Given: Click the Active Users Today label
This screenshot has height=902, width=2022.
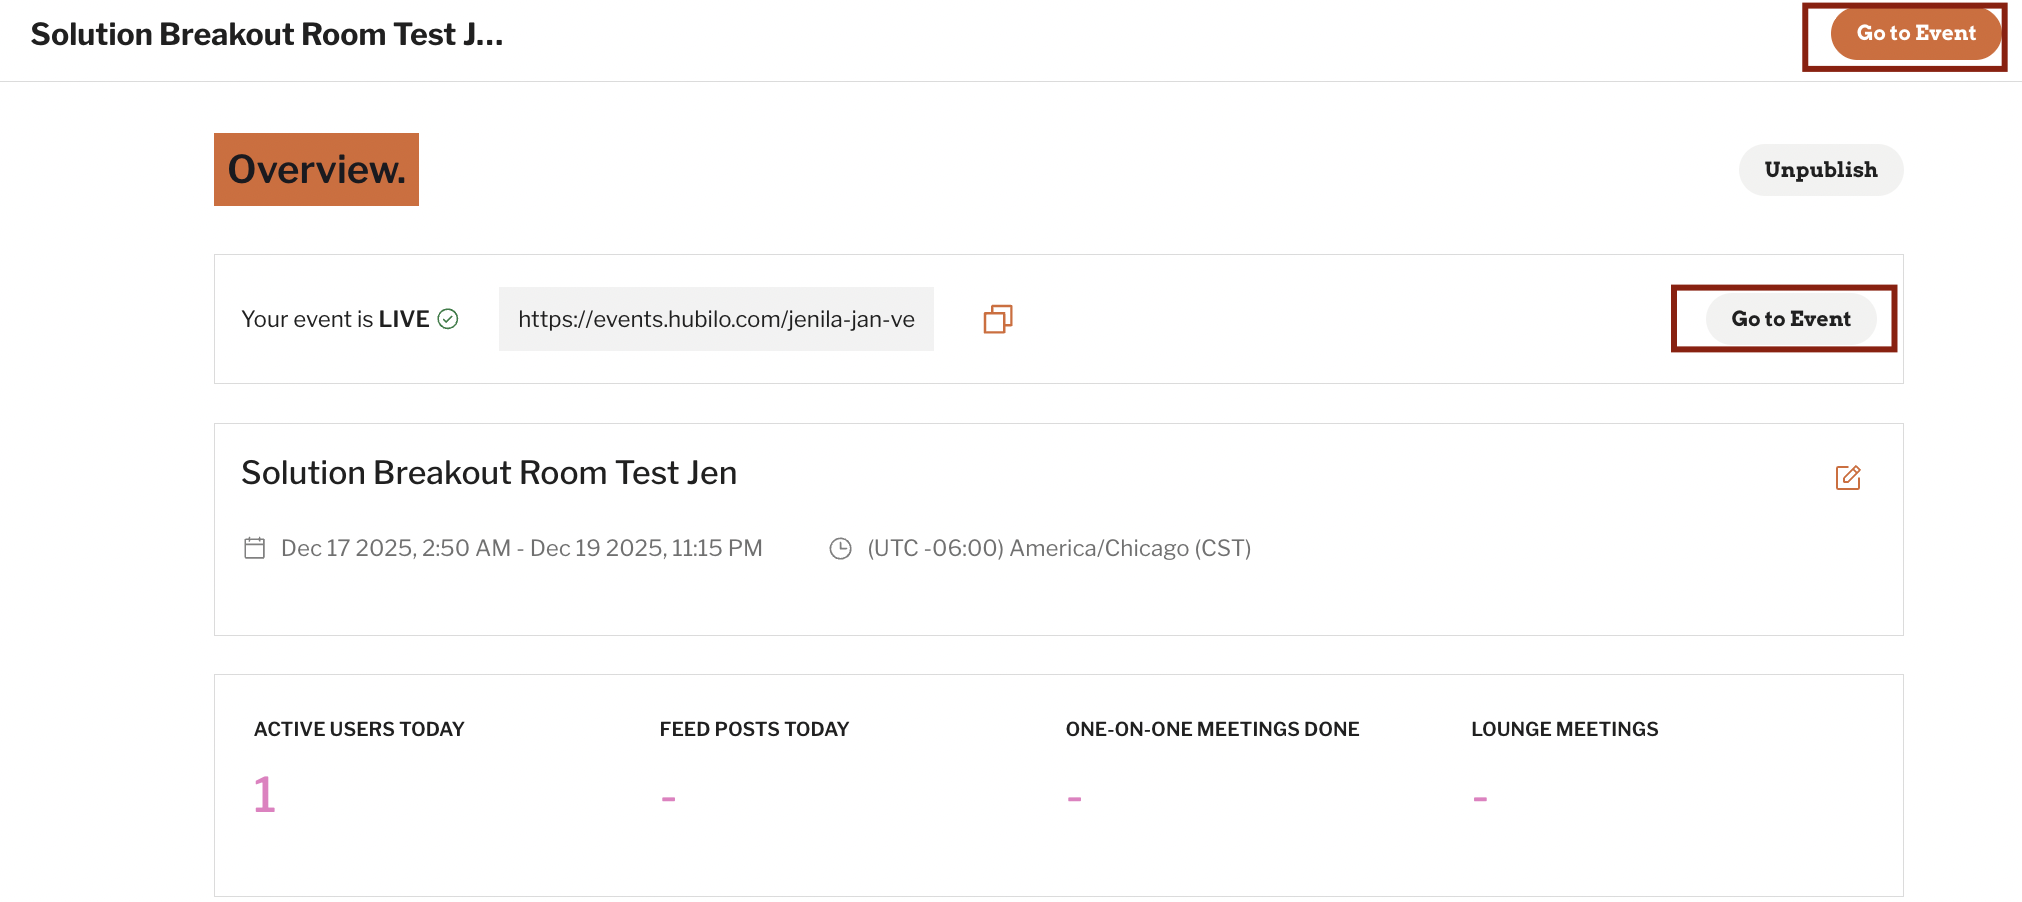Looking at the screenshot, I should (359, 729).
